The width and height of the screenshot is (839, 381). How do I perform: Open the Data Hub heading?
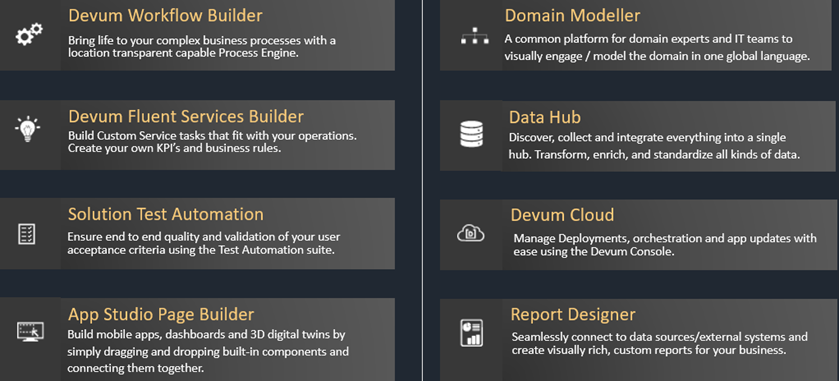click(545, 117)
